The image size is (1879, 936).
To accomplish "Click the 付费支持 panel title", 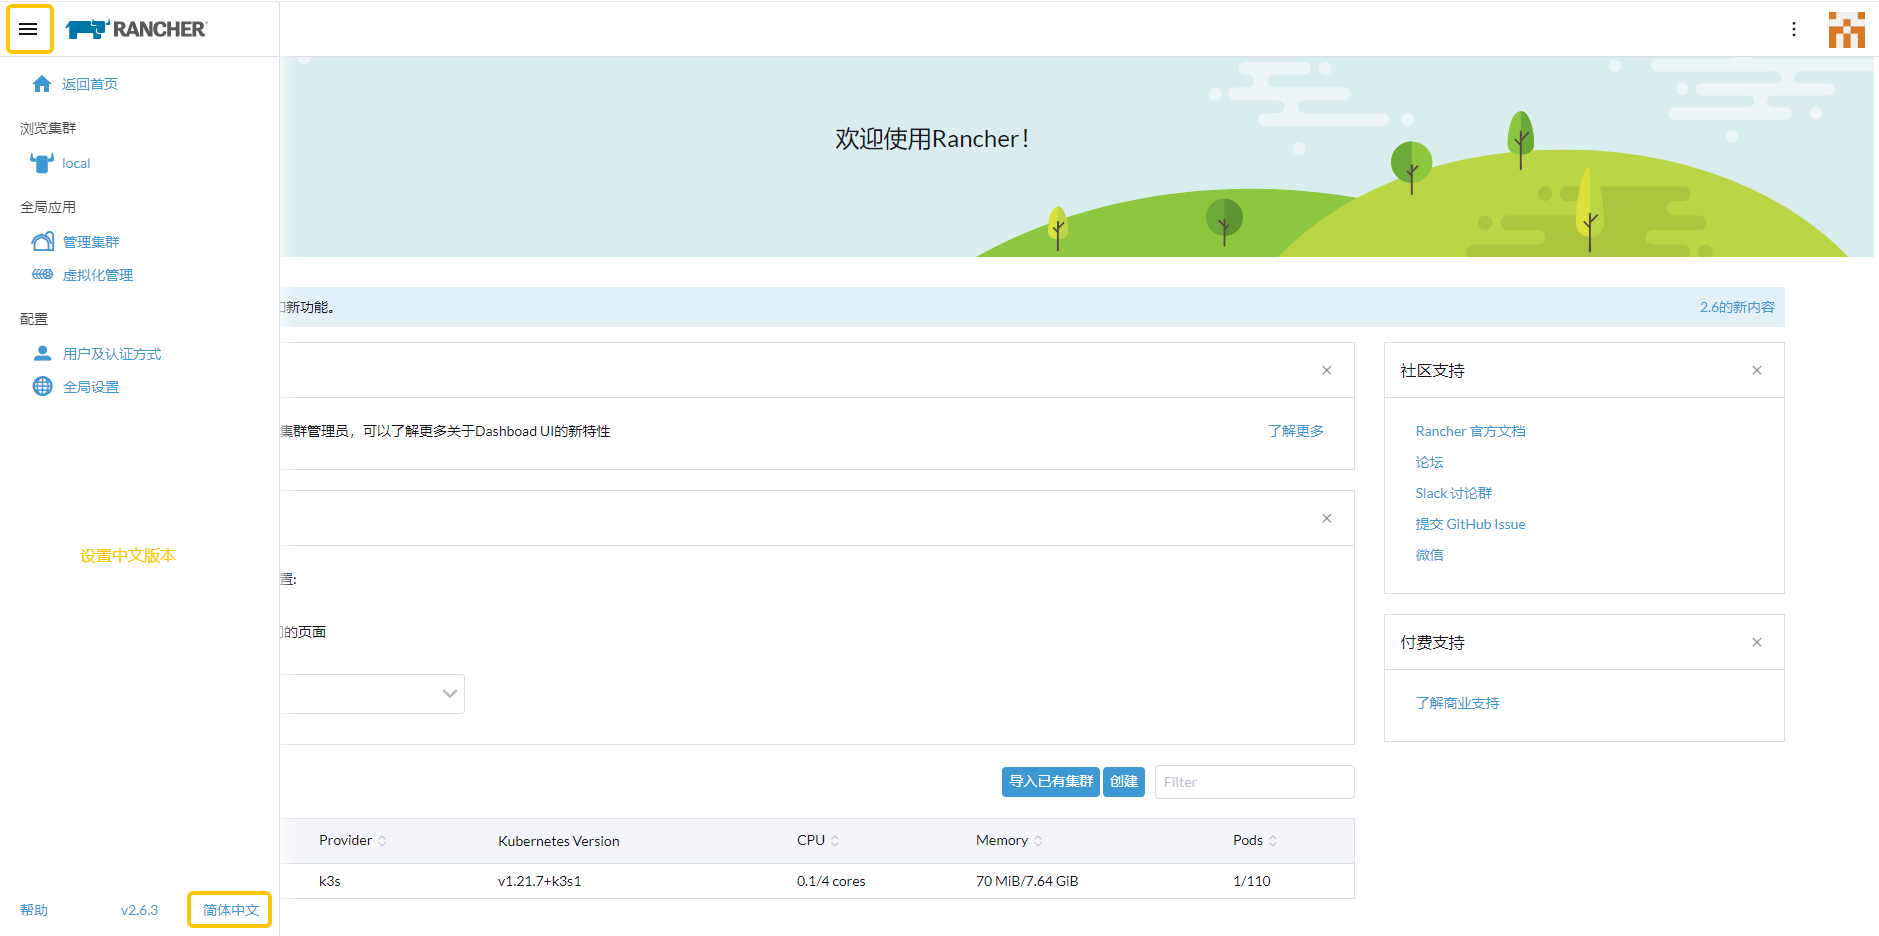I will [x=1432, y=643].
